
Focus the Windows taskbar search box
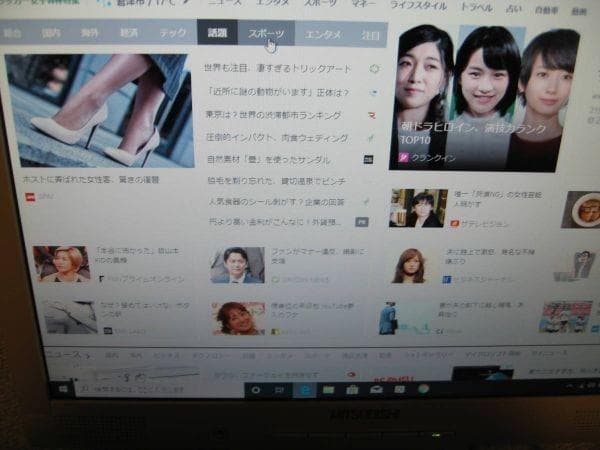pos(159,390)
